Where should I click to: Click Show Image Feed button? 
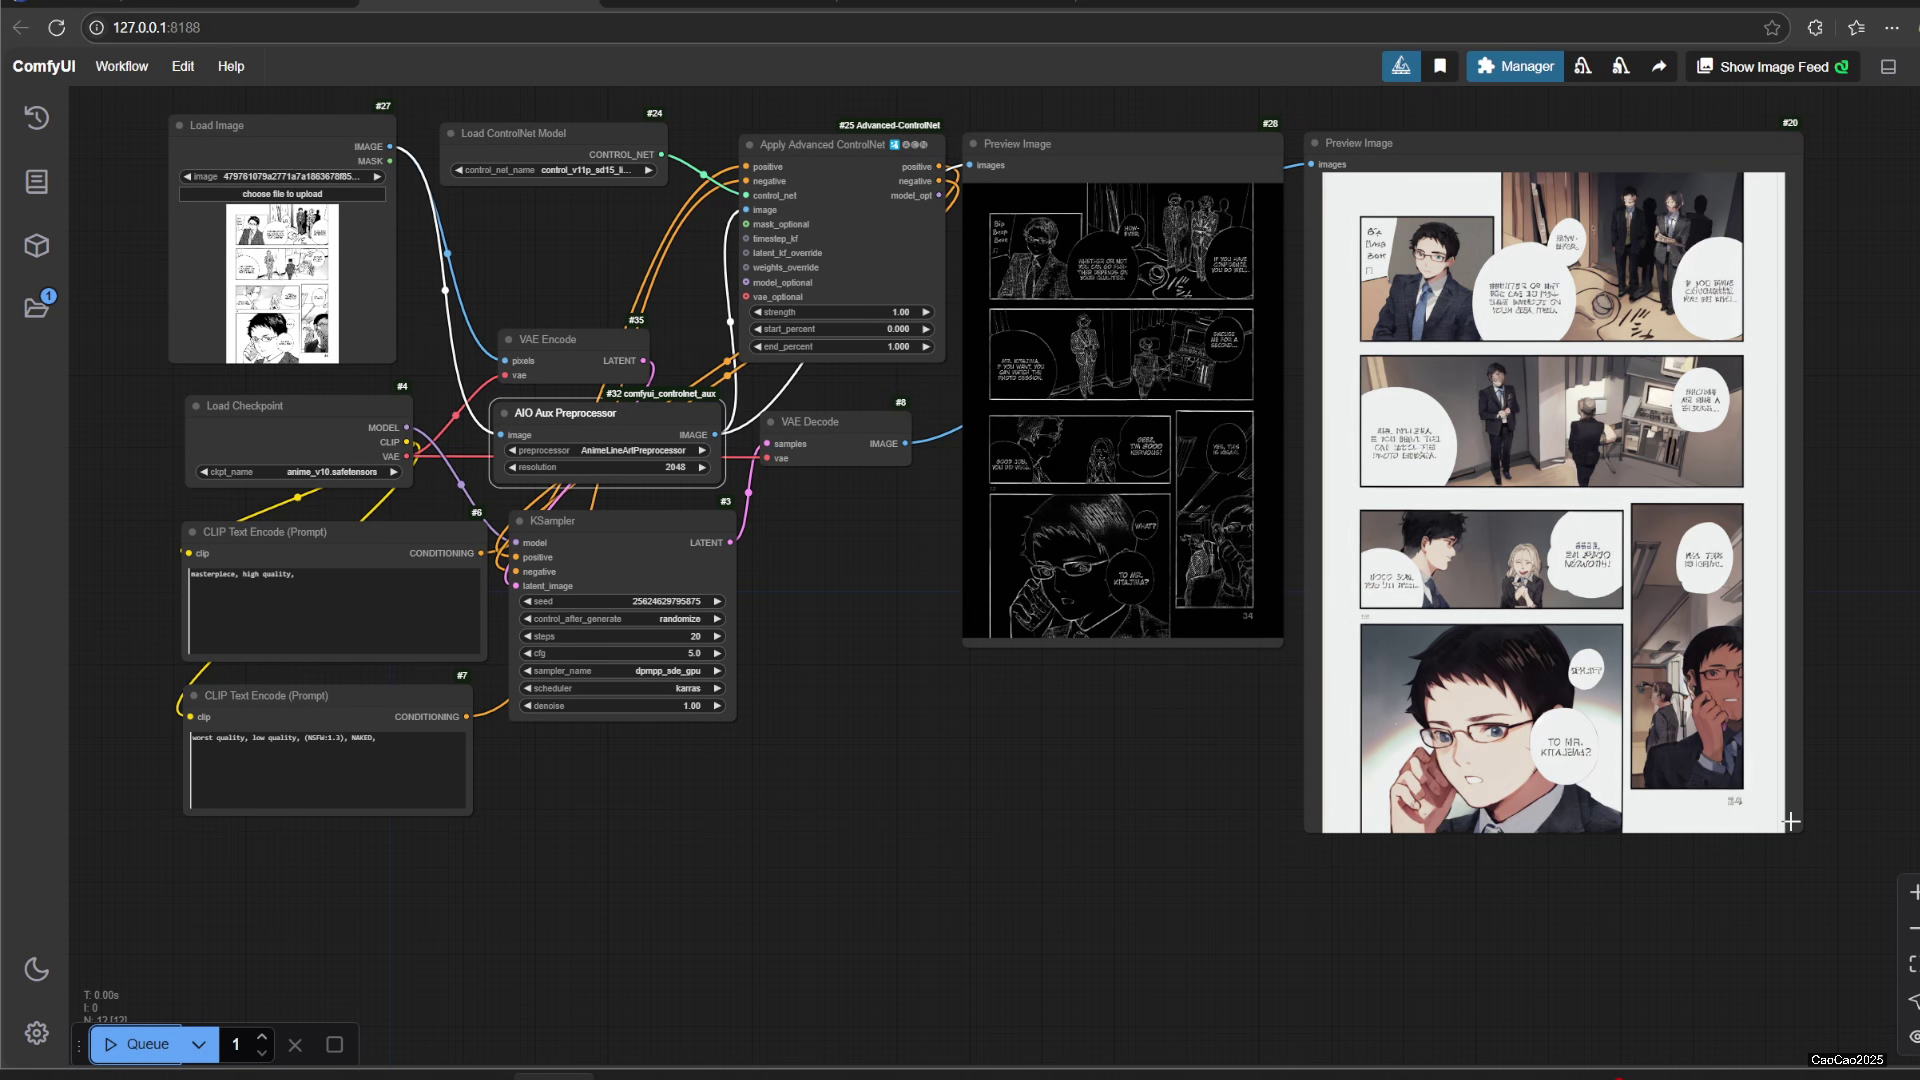[1773, 66]
